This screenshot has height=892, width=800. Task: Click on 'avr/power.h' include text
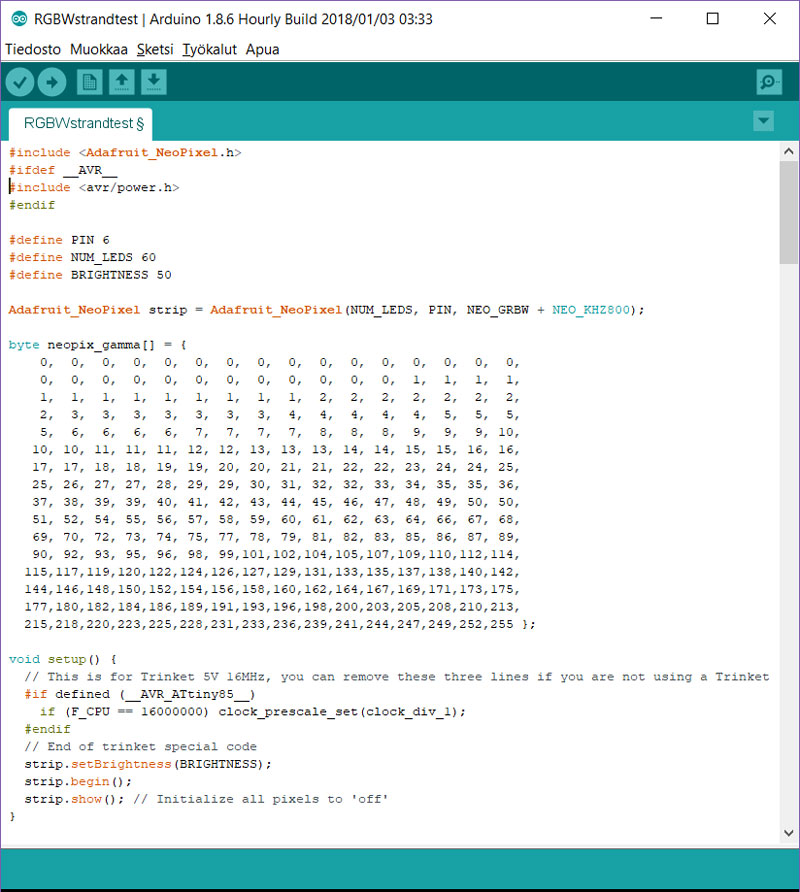point(129,187)
